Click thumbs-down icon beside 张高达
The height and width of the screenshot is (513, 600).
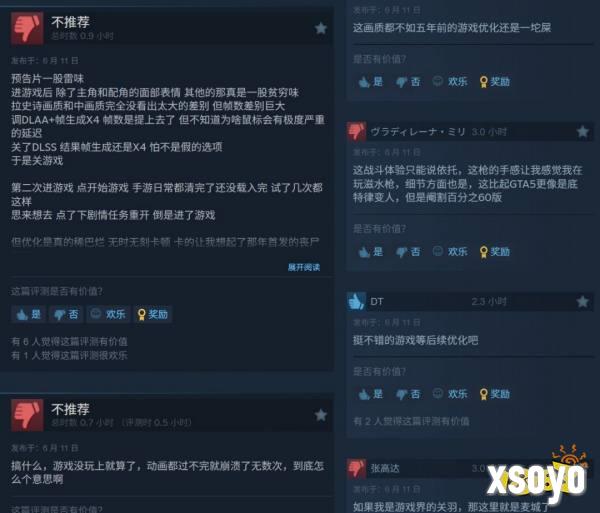click(356, 468)
